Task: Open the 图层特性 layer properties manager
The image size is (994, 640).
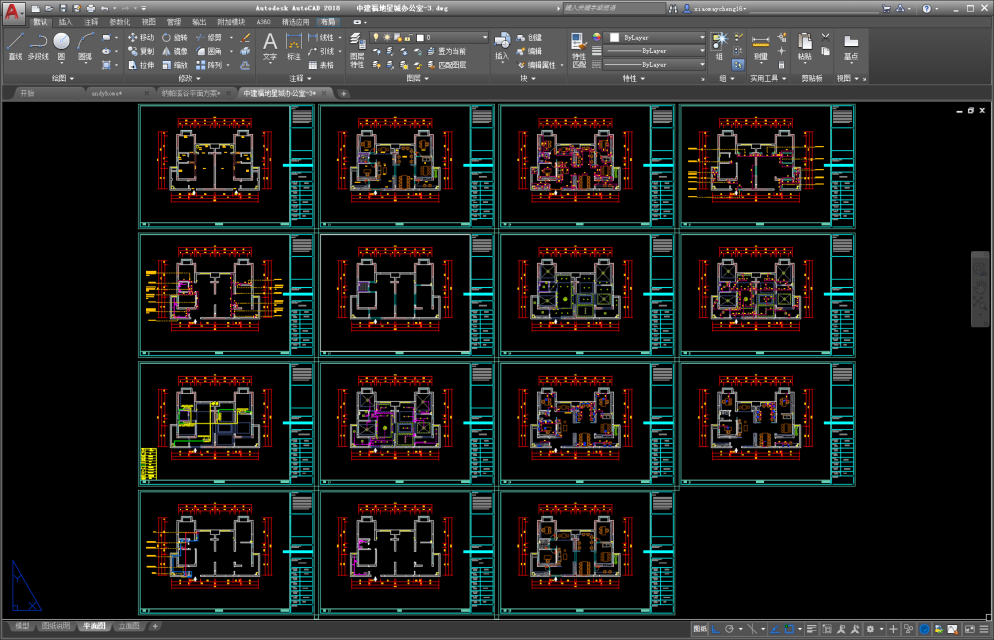Action: point(357,45)
